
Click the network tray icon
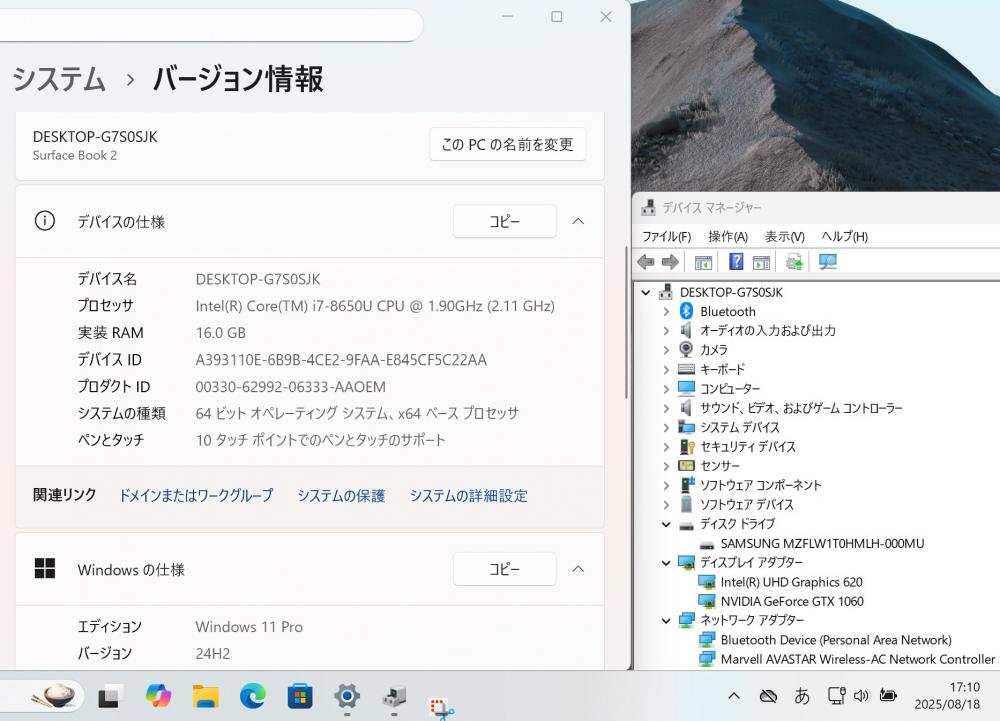[836, 696]
